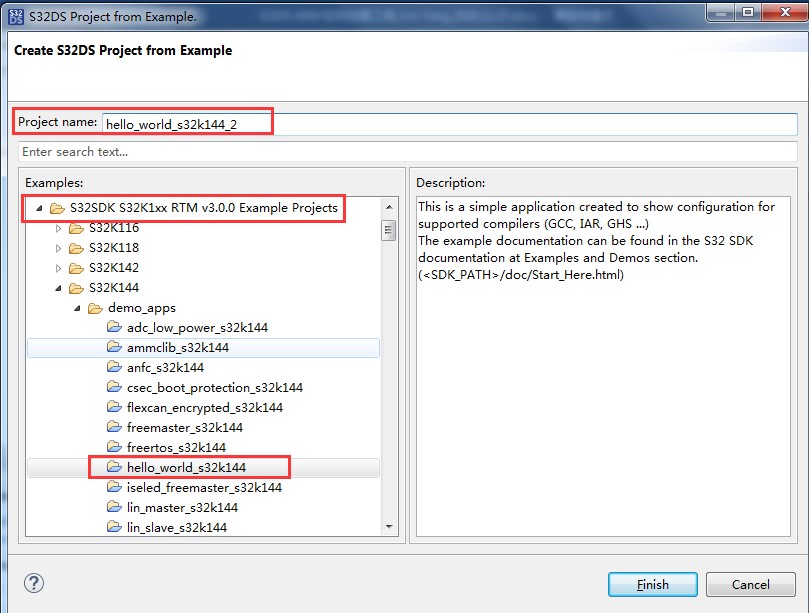Select lin_slave_s32k144 example
The width and height of the screenshot is (809, 613).
(x=177, y=527)
